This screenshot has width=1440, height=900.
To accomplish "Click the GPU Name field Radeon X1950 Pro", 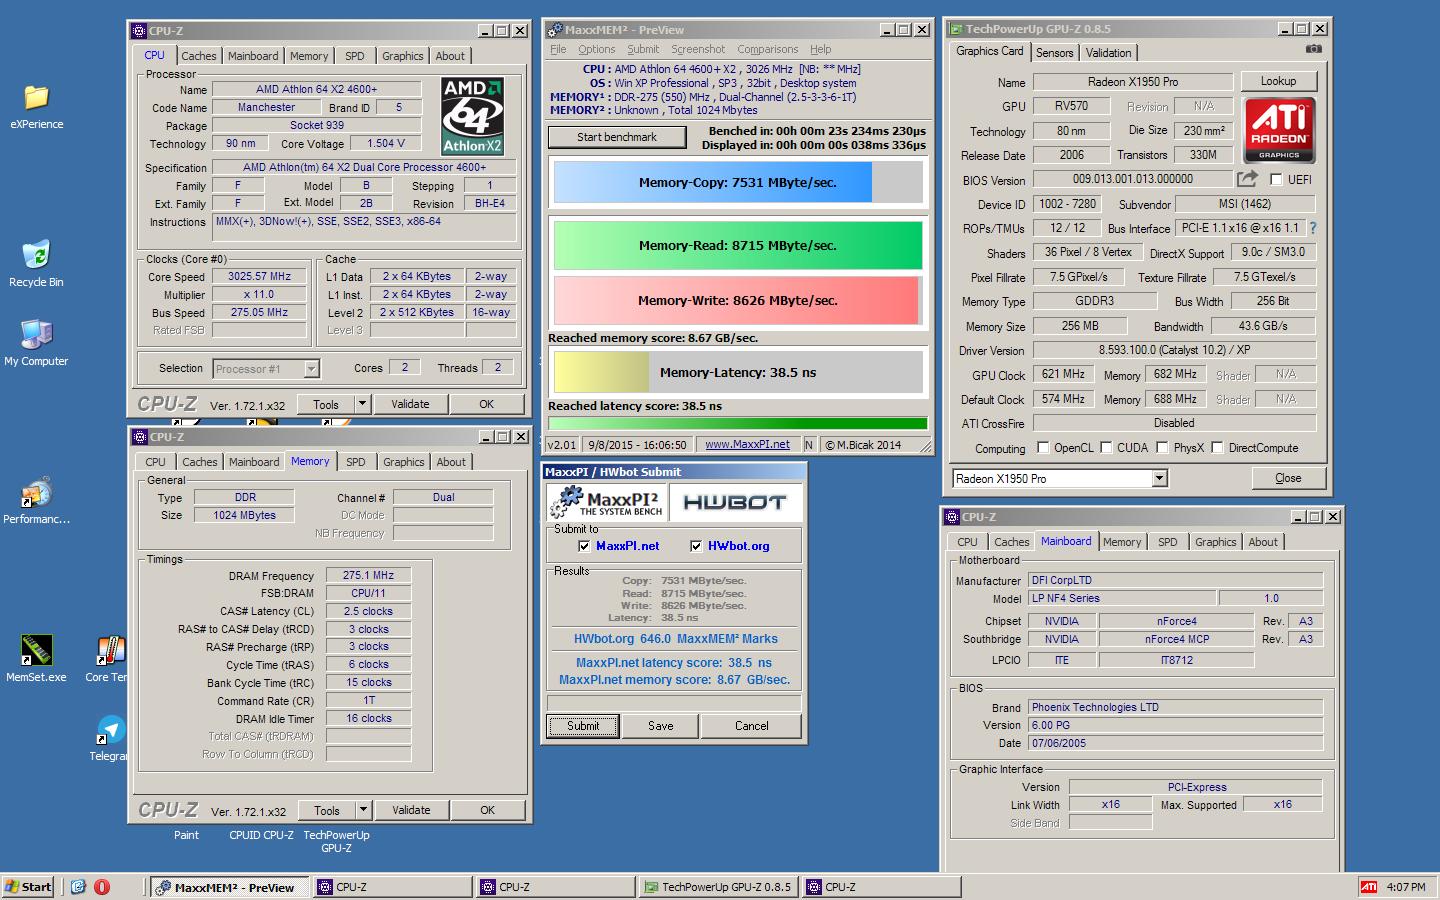I will pyautogui.click(x=1132, y=81).
